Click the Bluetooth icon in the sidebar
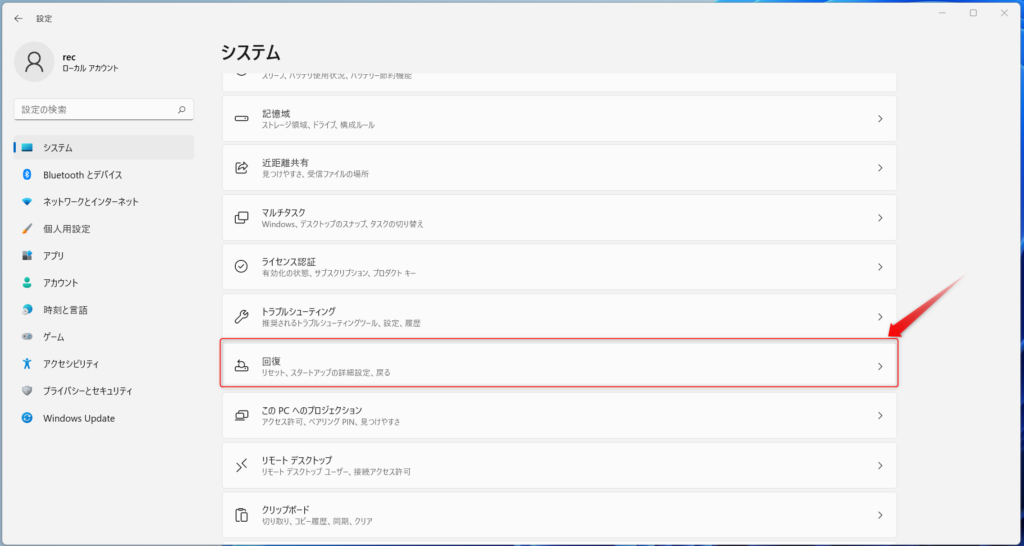Image resolution: width=1024 pixels, height=546 pixels. (27, 174)
